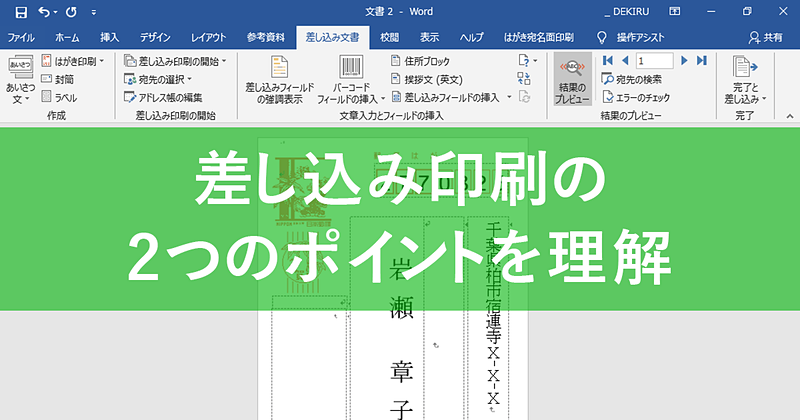Select the 差し込み文書 tab
The image size is (800, 420).
pyautogui.click(x=332, y=37)
